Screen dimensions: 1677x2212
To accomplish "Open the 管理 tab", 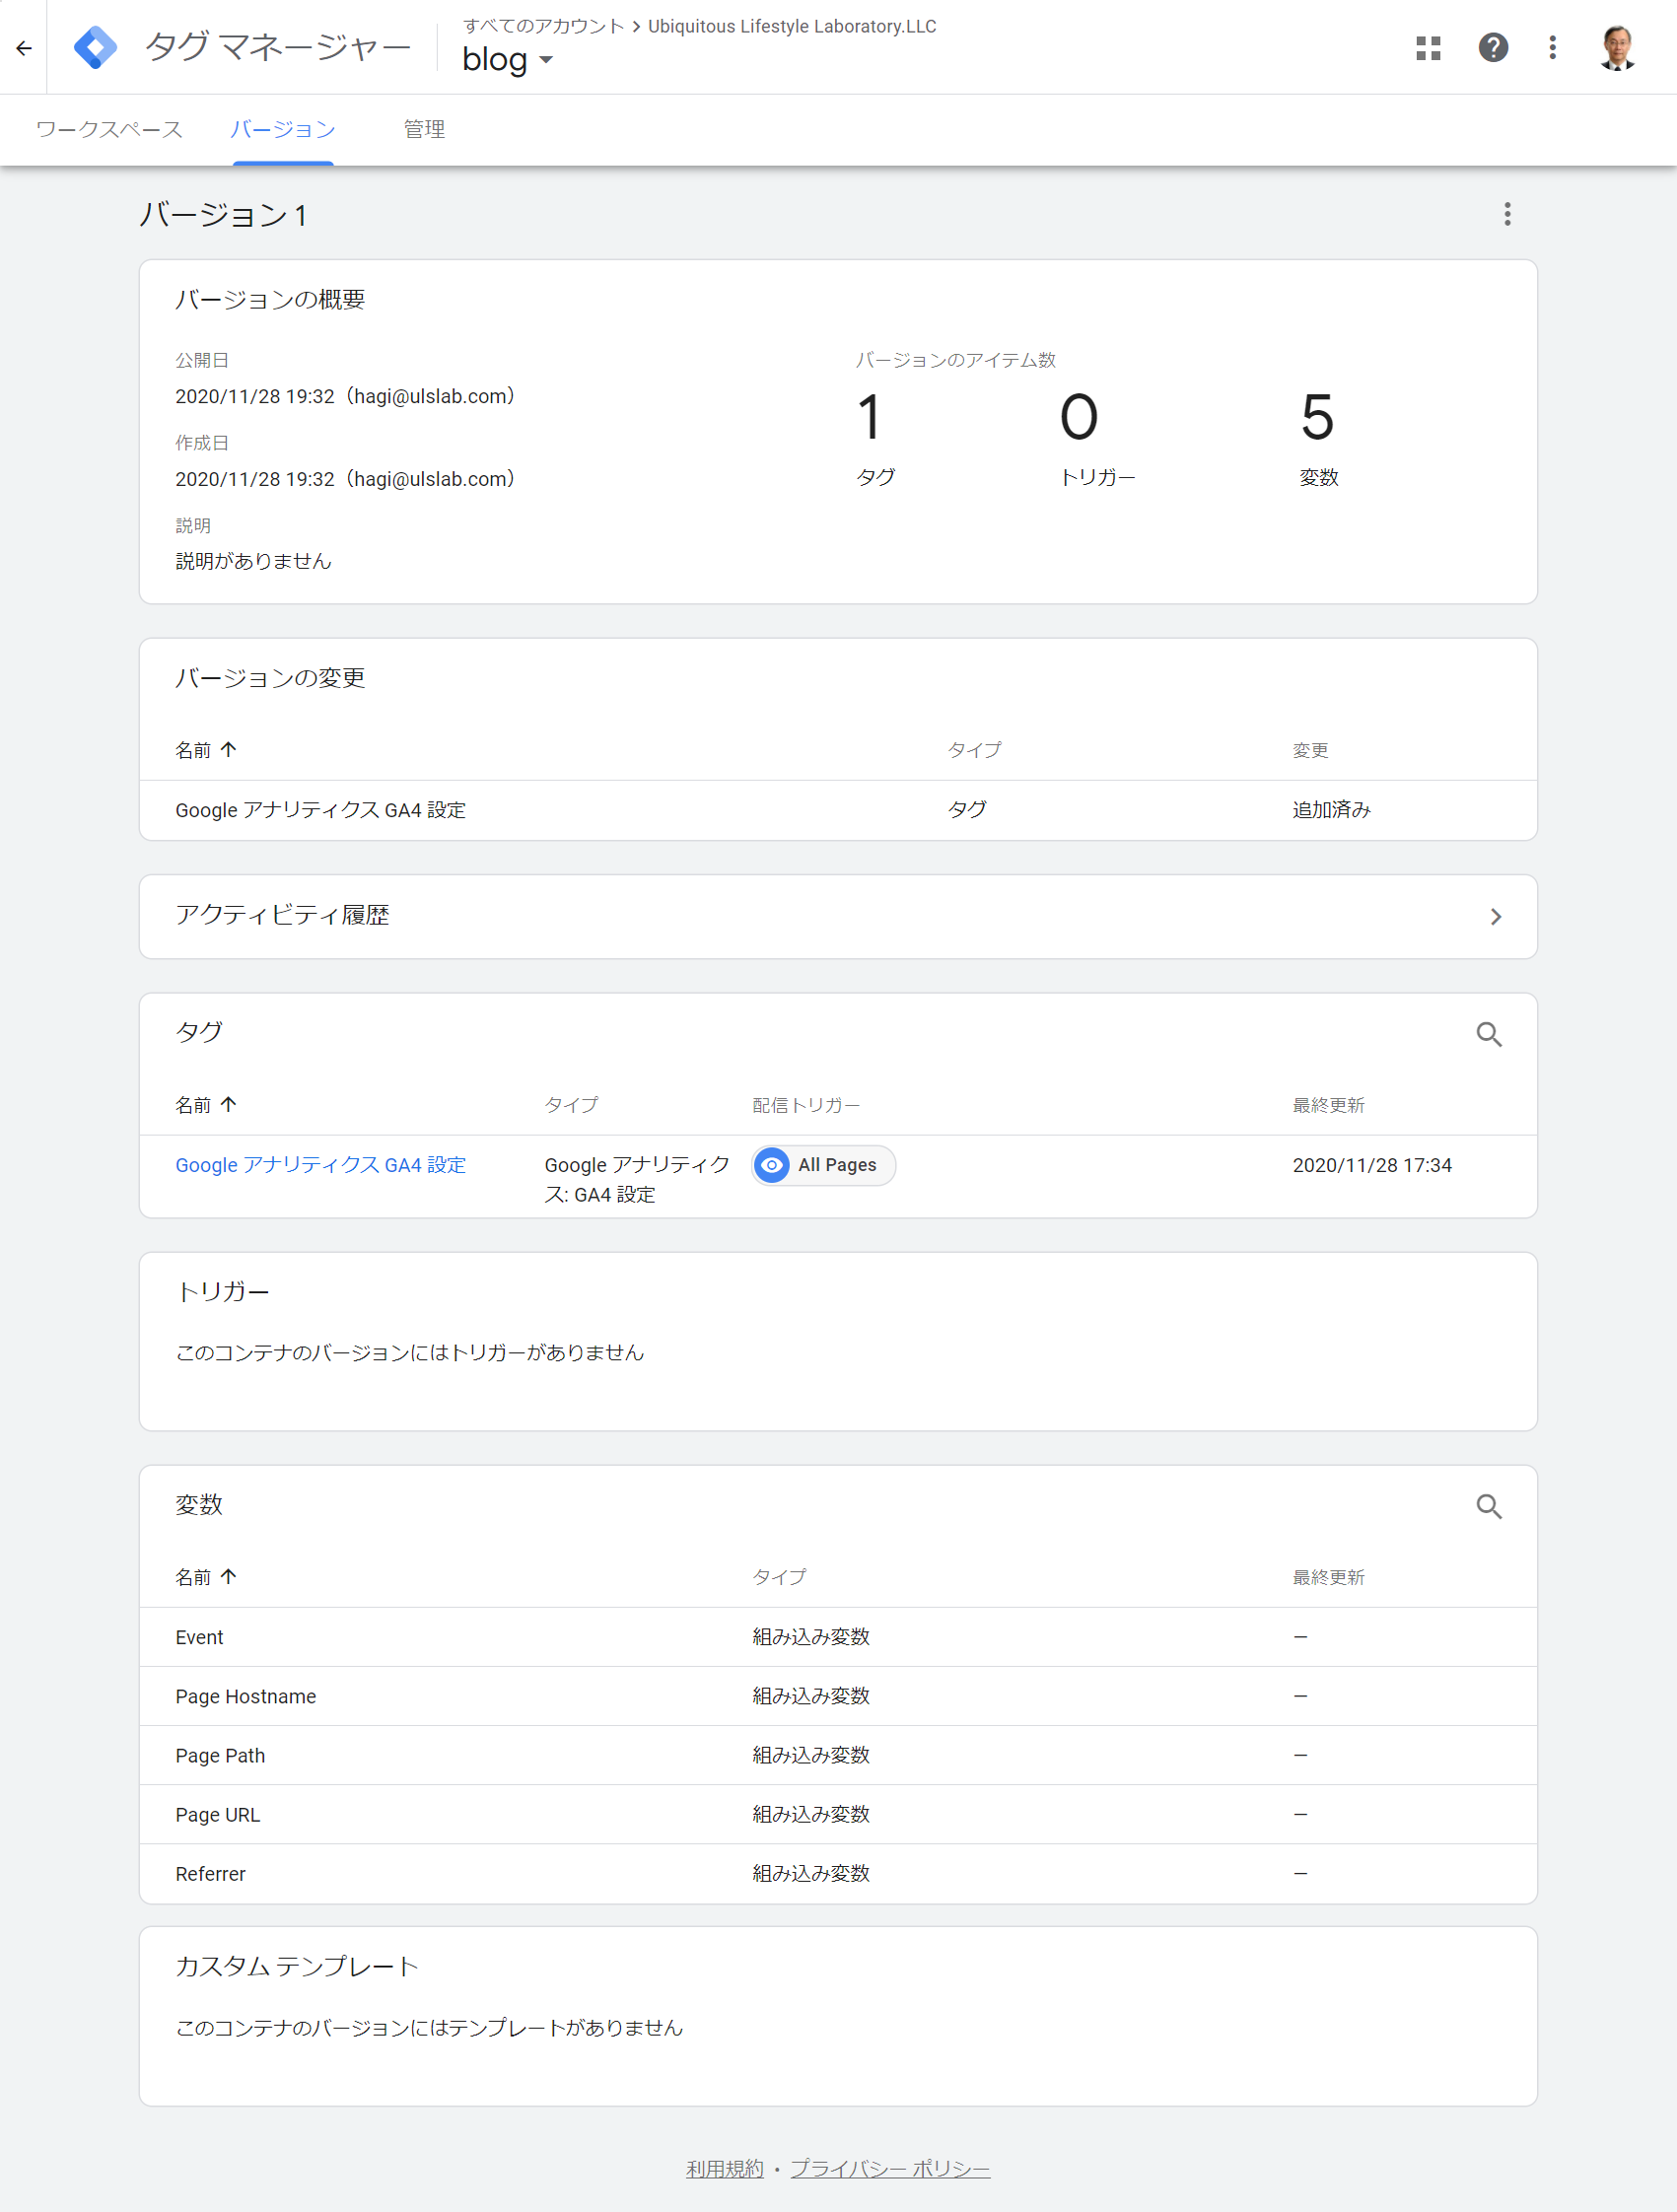I will click(x=424, y=129).
